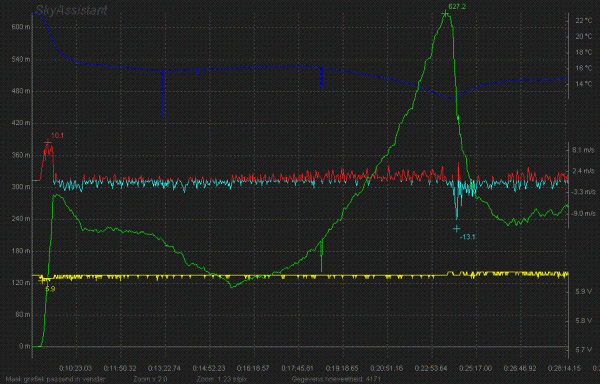Select the 0:10:23.03 time axis label
This screenshot has width=600, height=384.
pos(75,368)
